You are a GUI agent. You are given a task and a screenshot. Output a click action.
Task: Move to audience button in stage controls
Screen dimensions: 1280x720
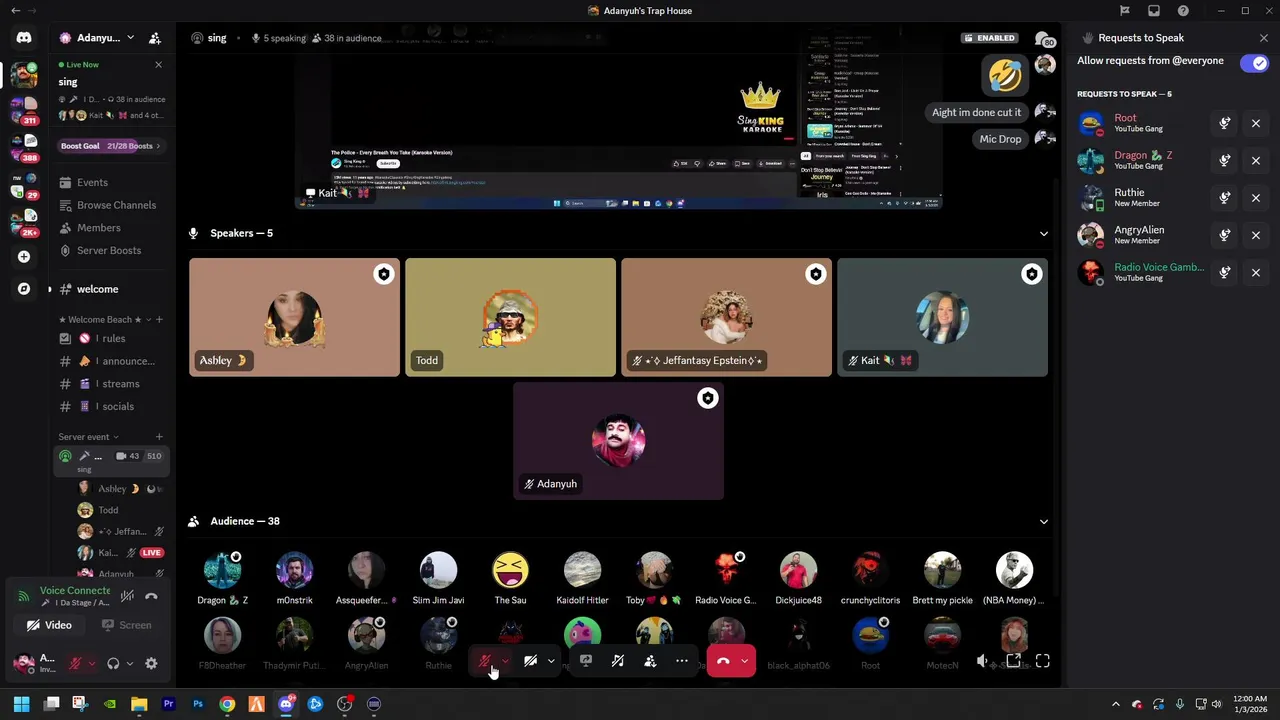click(x=650, y=661)
